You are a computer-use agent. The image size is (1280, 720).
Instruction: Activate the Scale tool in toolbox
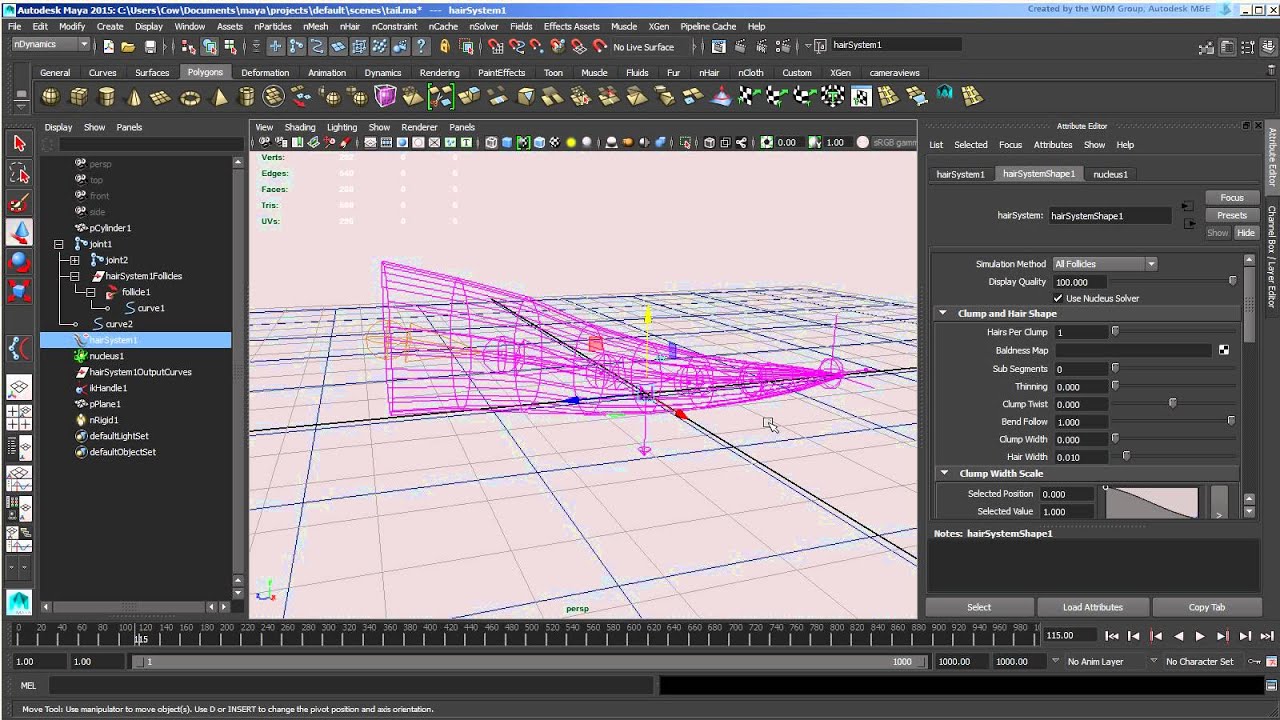(x=19, y=291)
